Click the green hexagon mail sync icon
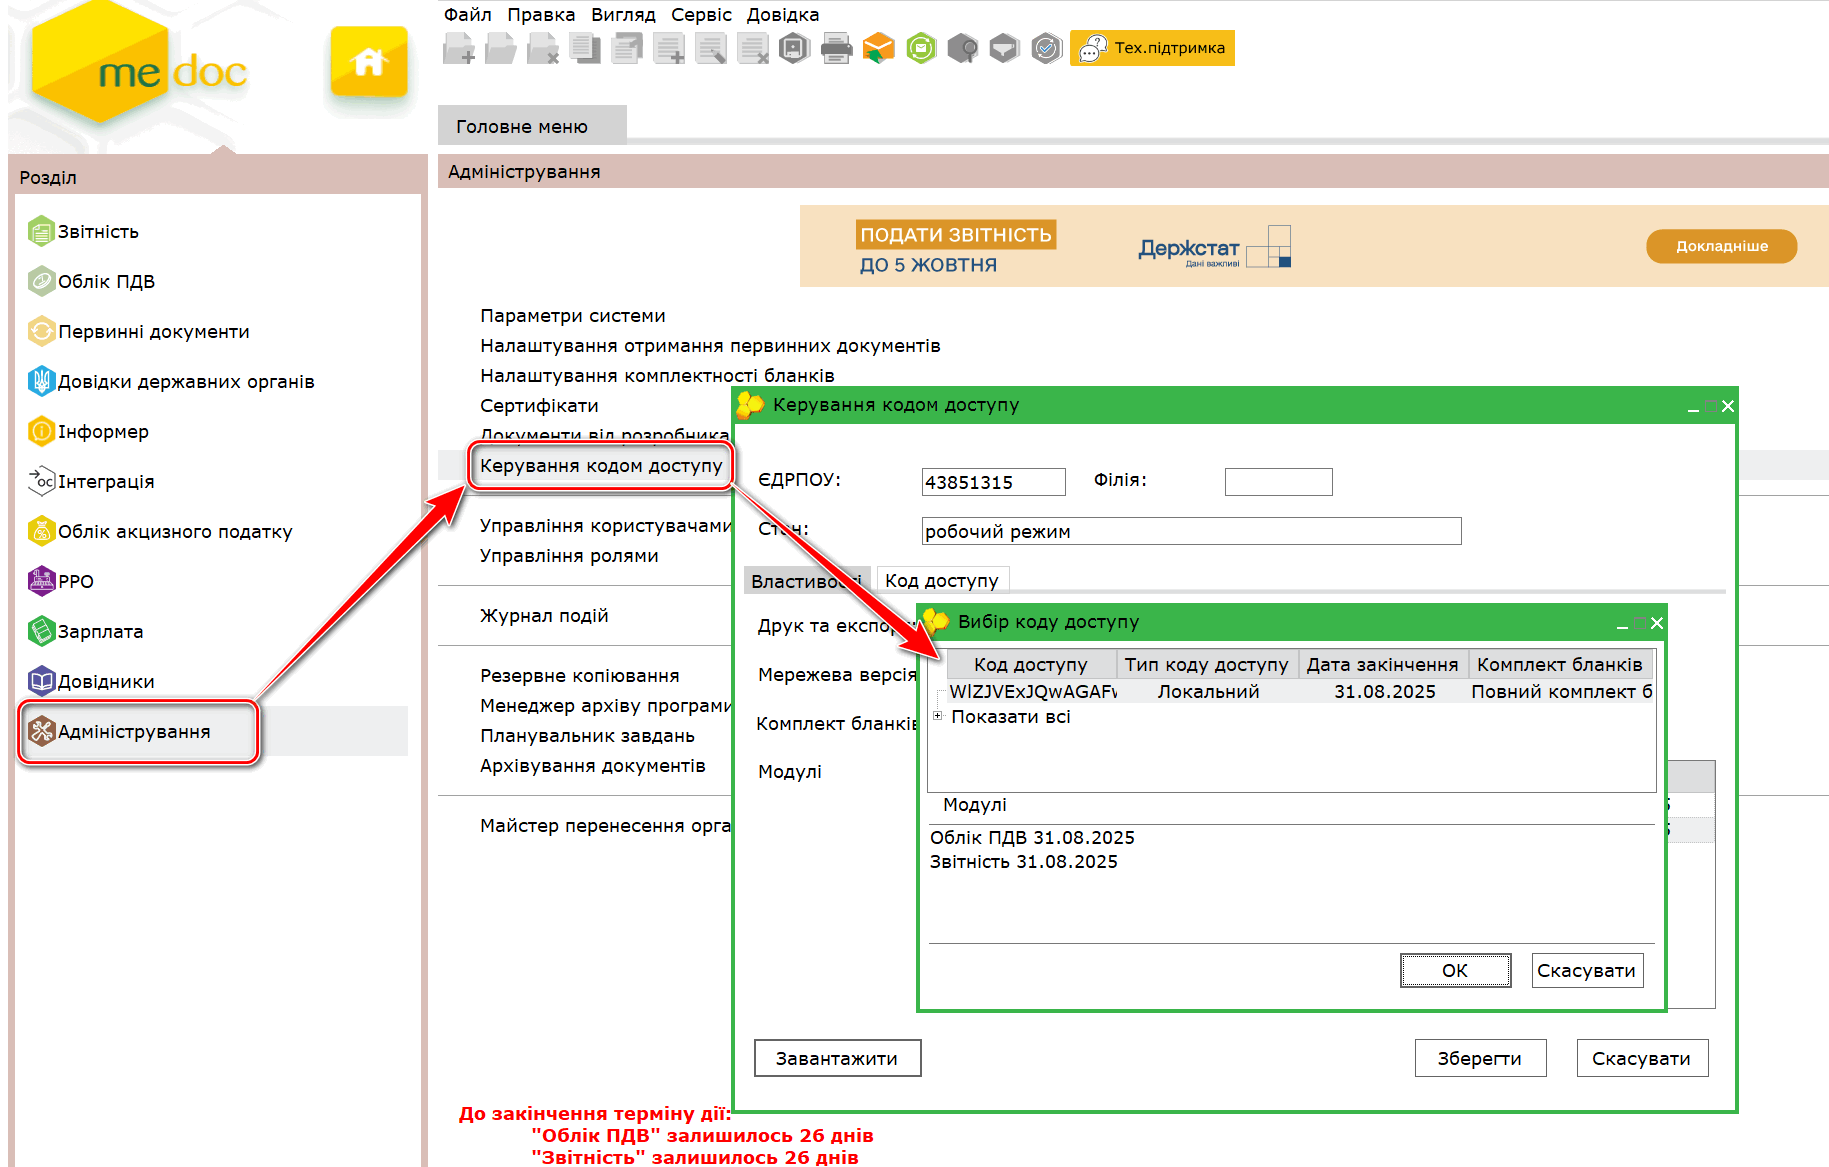This screenshot has height=1167, width=1829. pyautogui.click(x=921, y=48)
